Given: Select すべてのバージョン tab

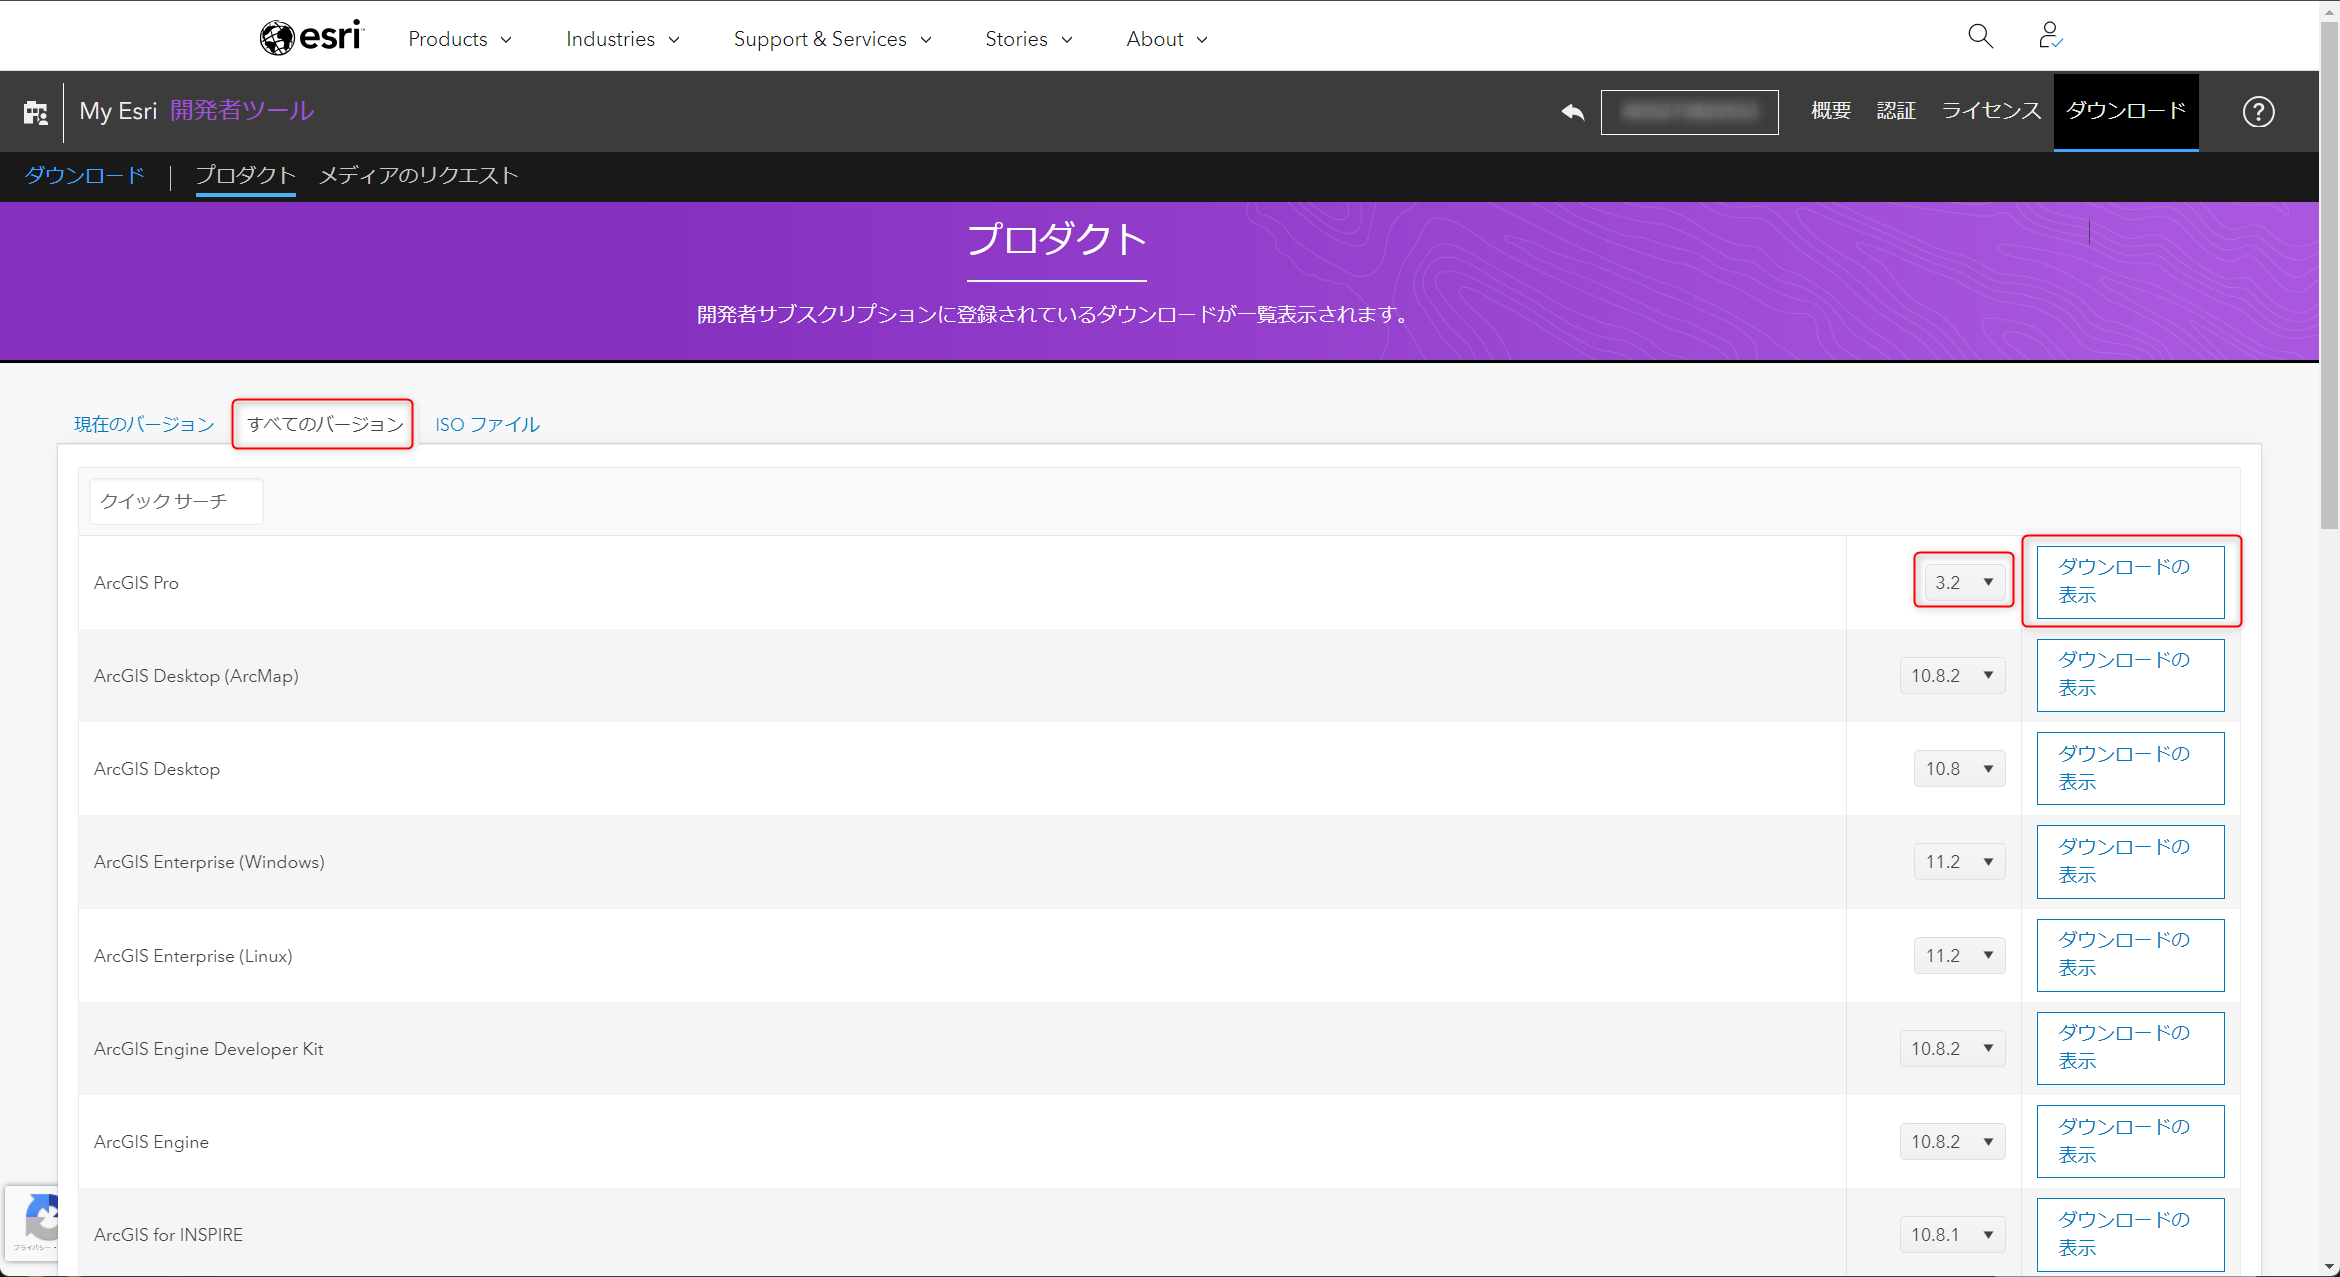Looking at the screenshot, I should coord(323,424).
